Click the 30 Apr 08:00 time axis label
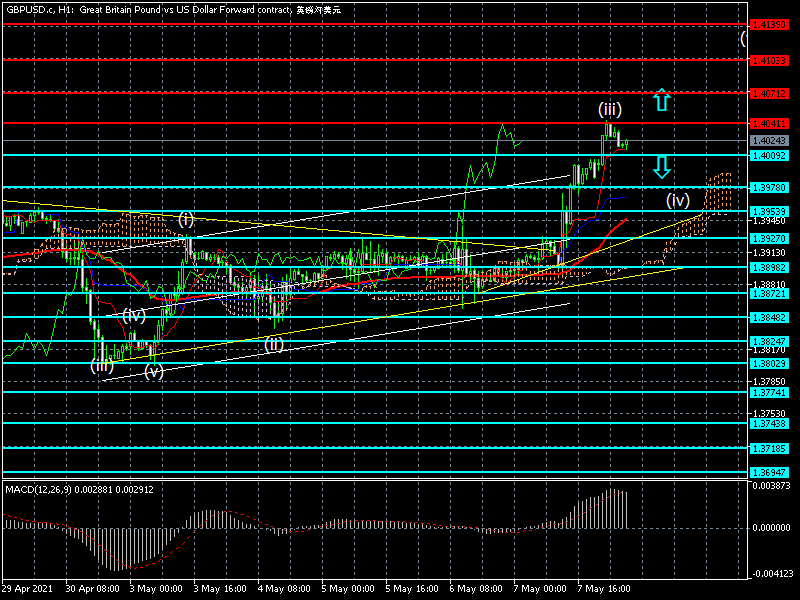Screen dimensions: 800x600 [93, 589]
